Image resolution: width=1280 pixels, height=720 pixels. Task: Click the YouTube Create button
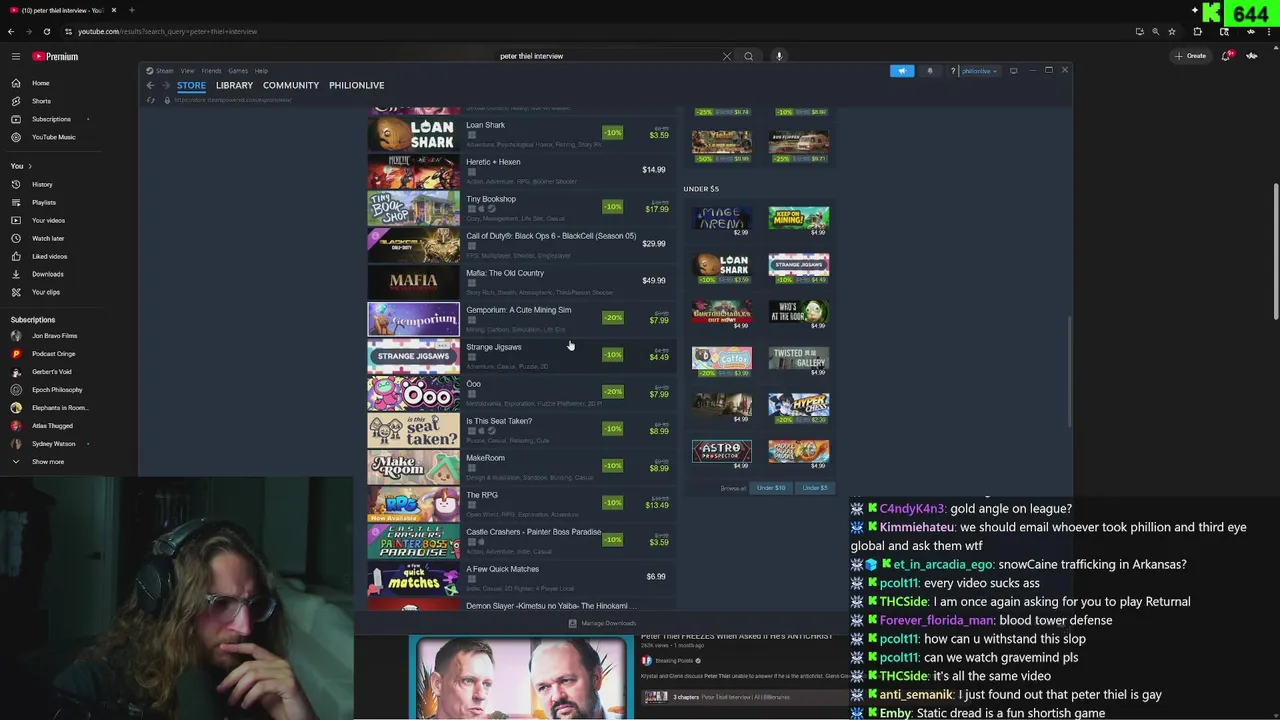pyautogui.click(x=1191, y=56)
